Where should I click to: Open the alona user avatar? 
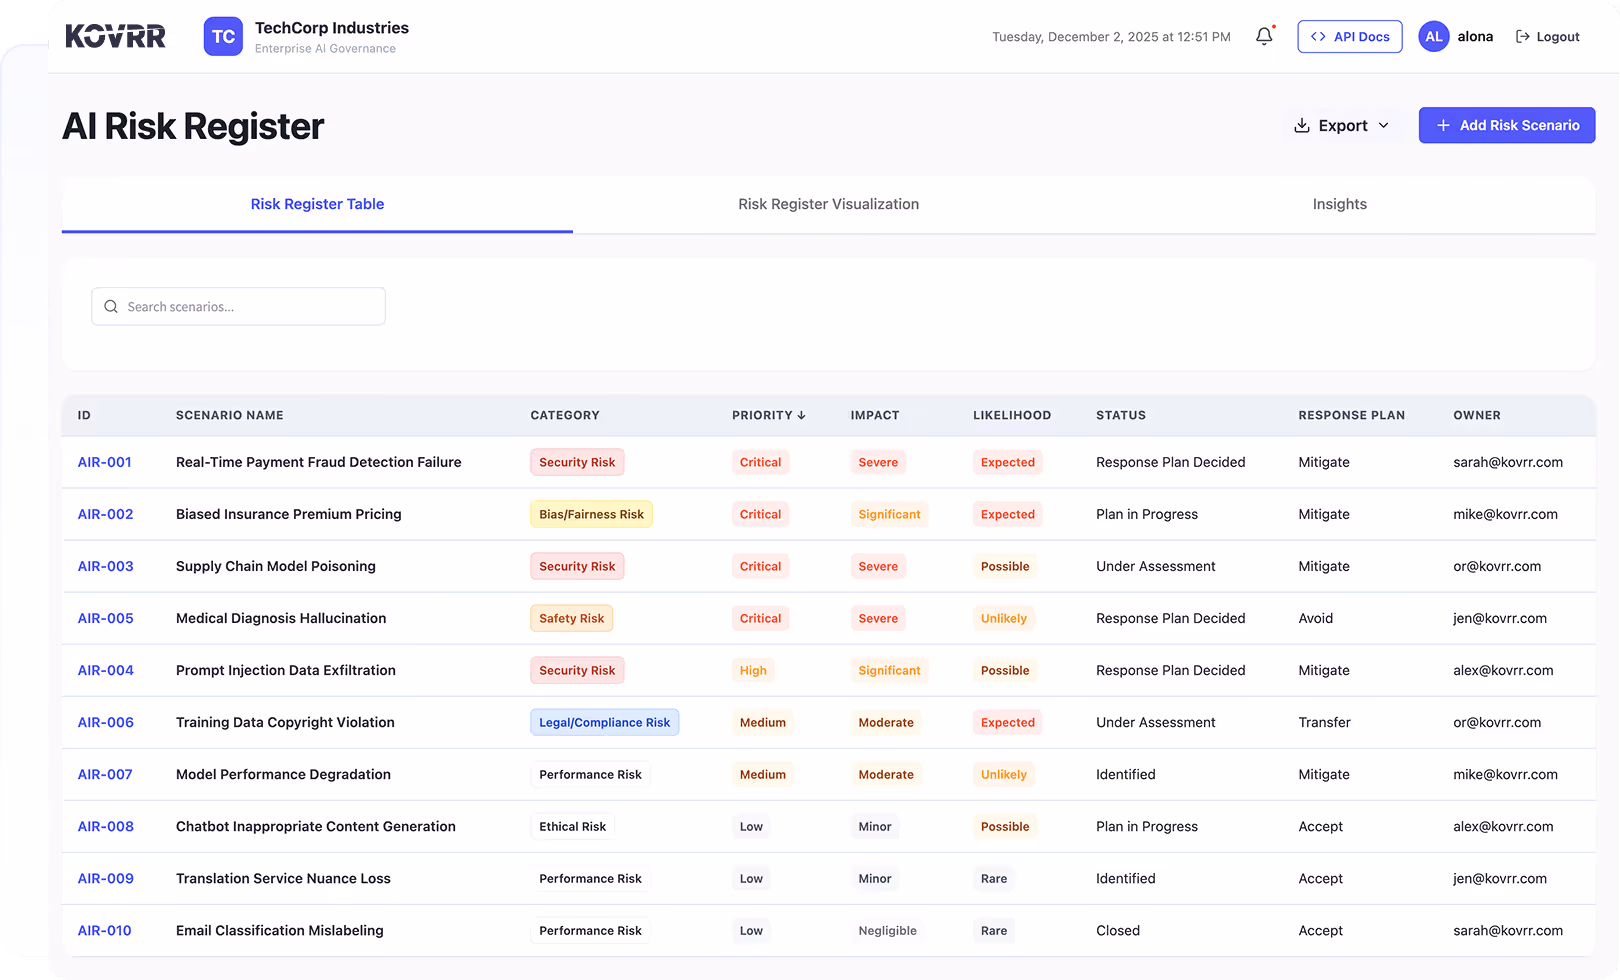pyautogui.click(x=1434, y=36)
